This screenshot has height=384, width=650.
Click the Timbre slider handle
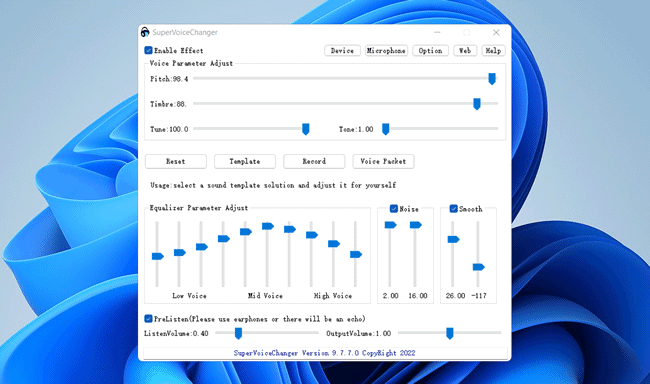477,104
